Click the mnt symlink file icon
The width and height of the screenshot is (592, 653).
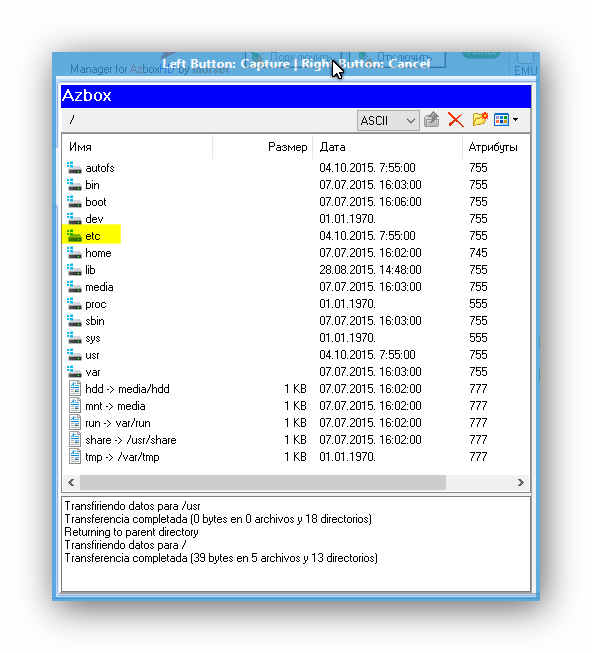[75, 406]
